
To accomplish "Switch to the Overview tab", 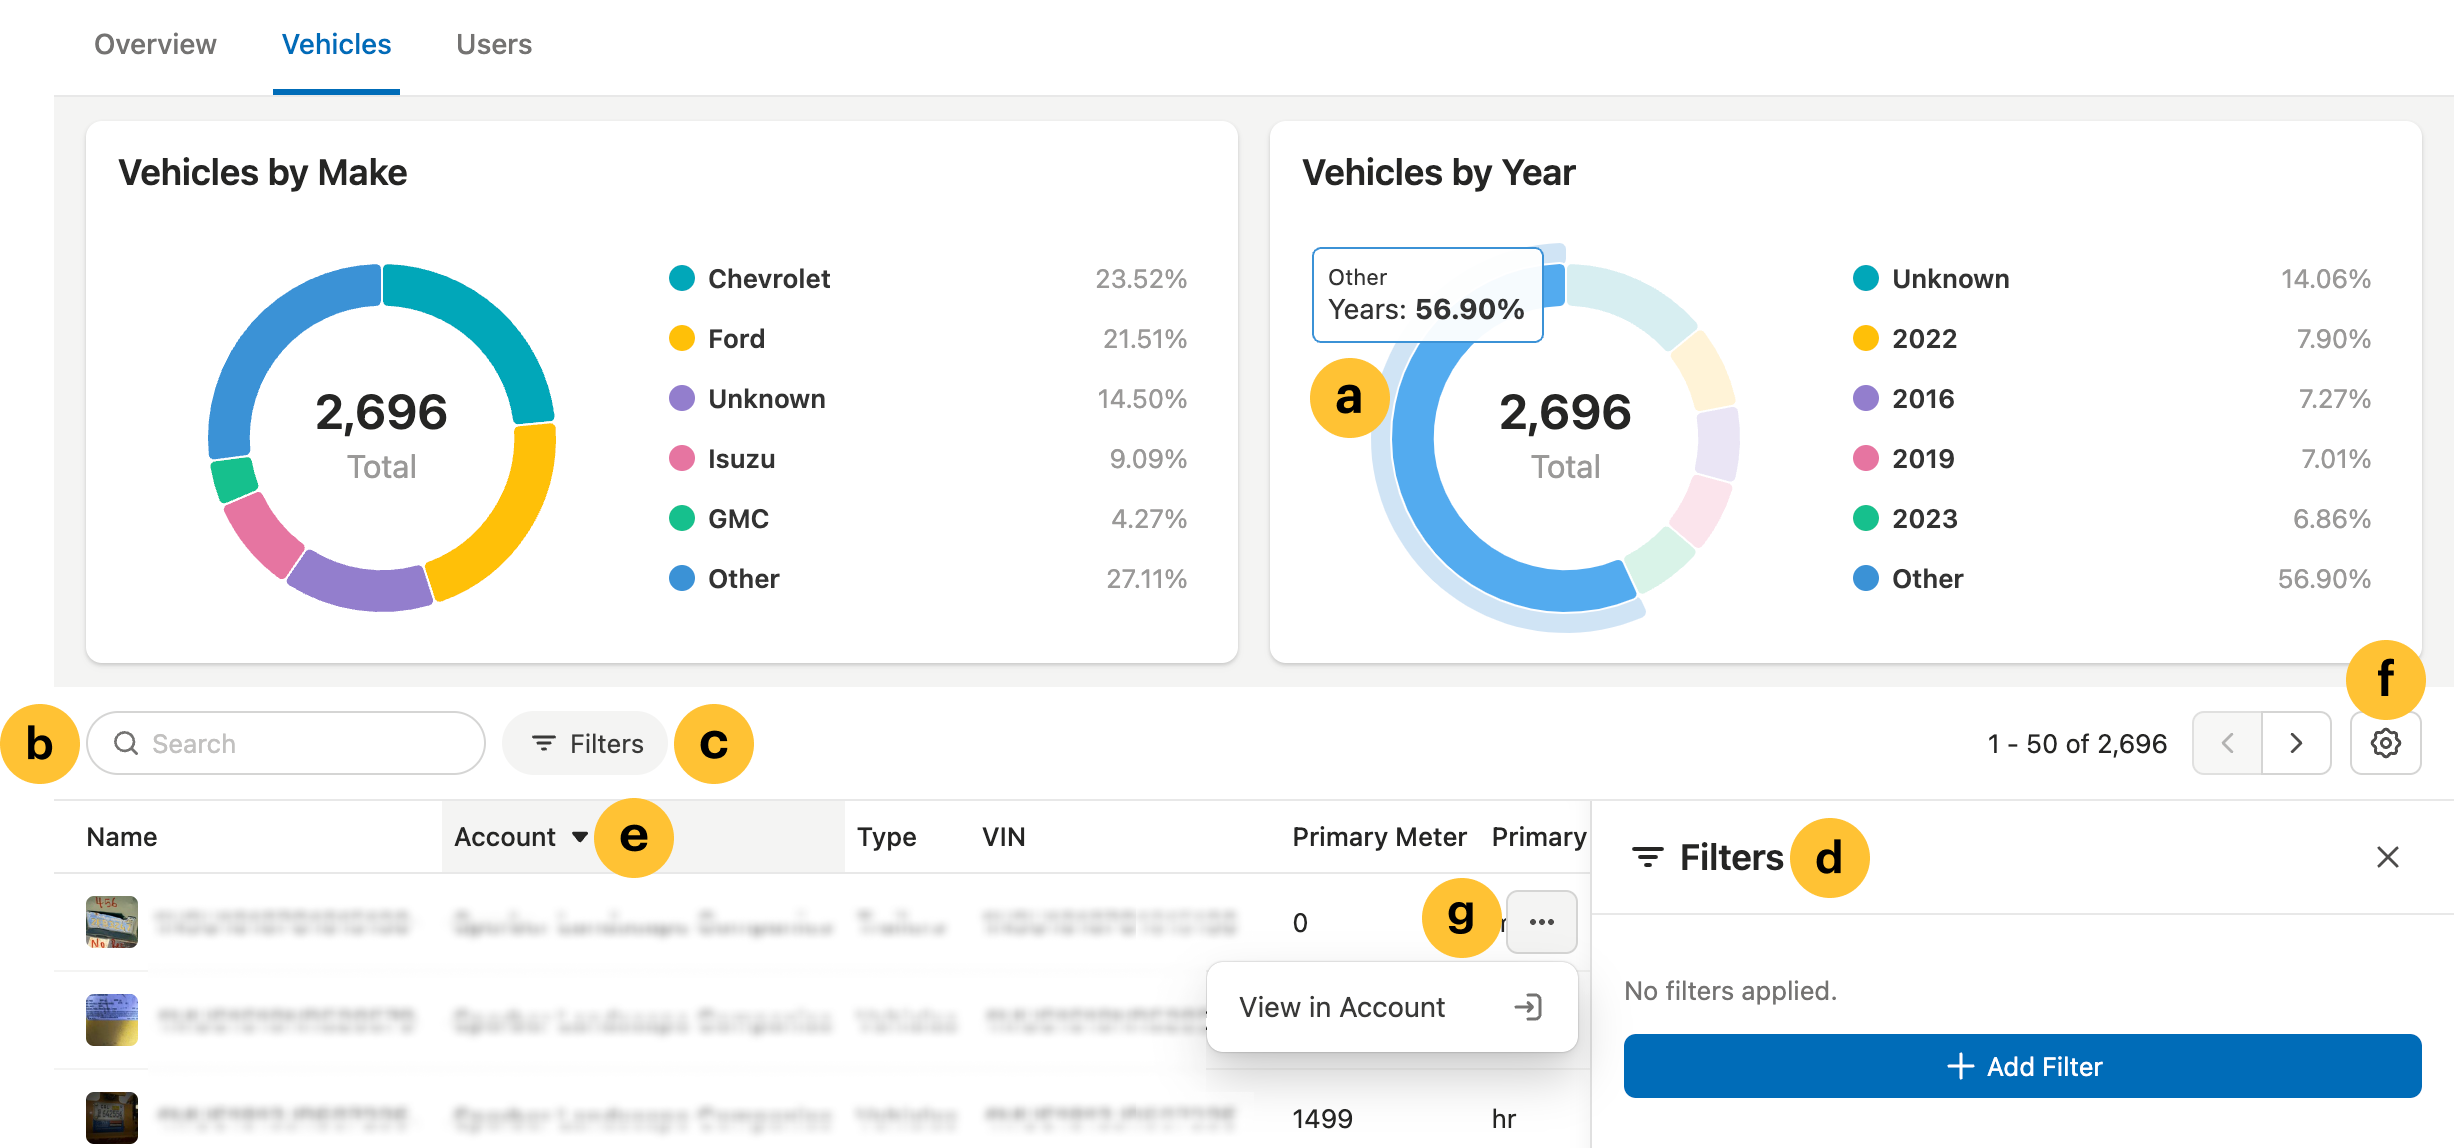I will point(155,44).
